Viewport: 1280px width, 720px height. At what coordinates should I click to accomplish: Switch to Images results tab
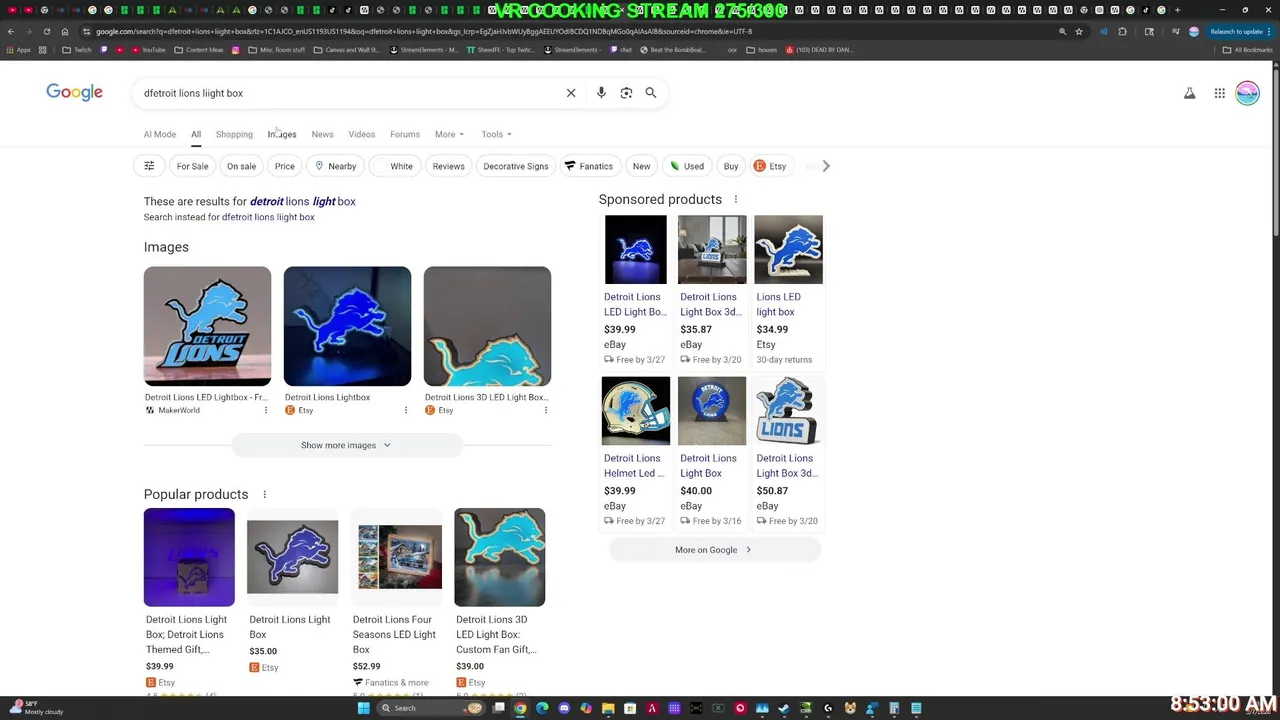[x=282, y=134]
